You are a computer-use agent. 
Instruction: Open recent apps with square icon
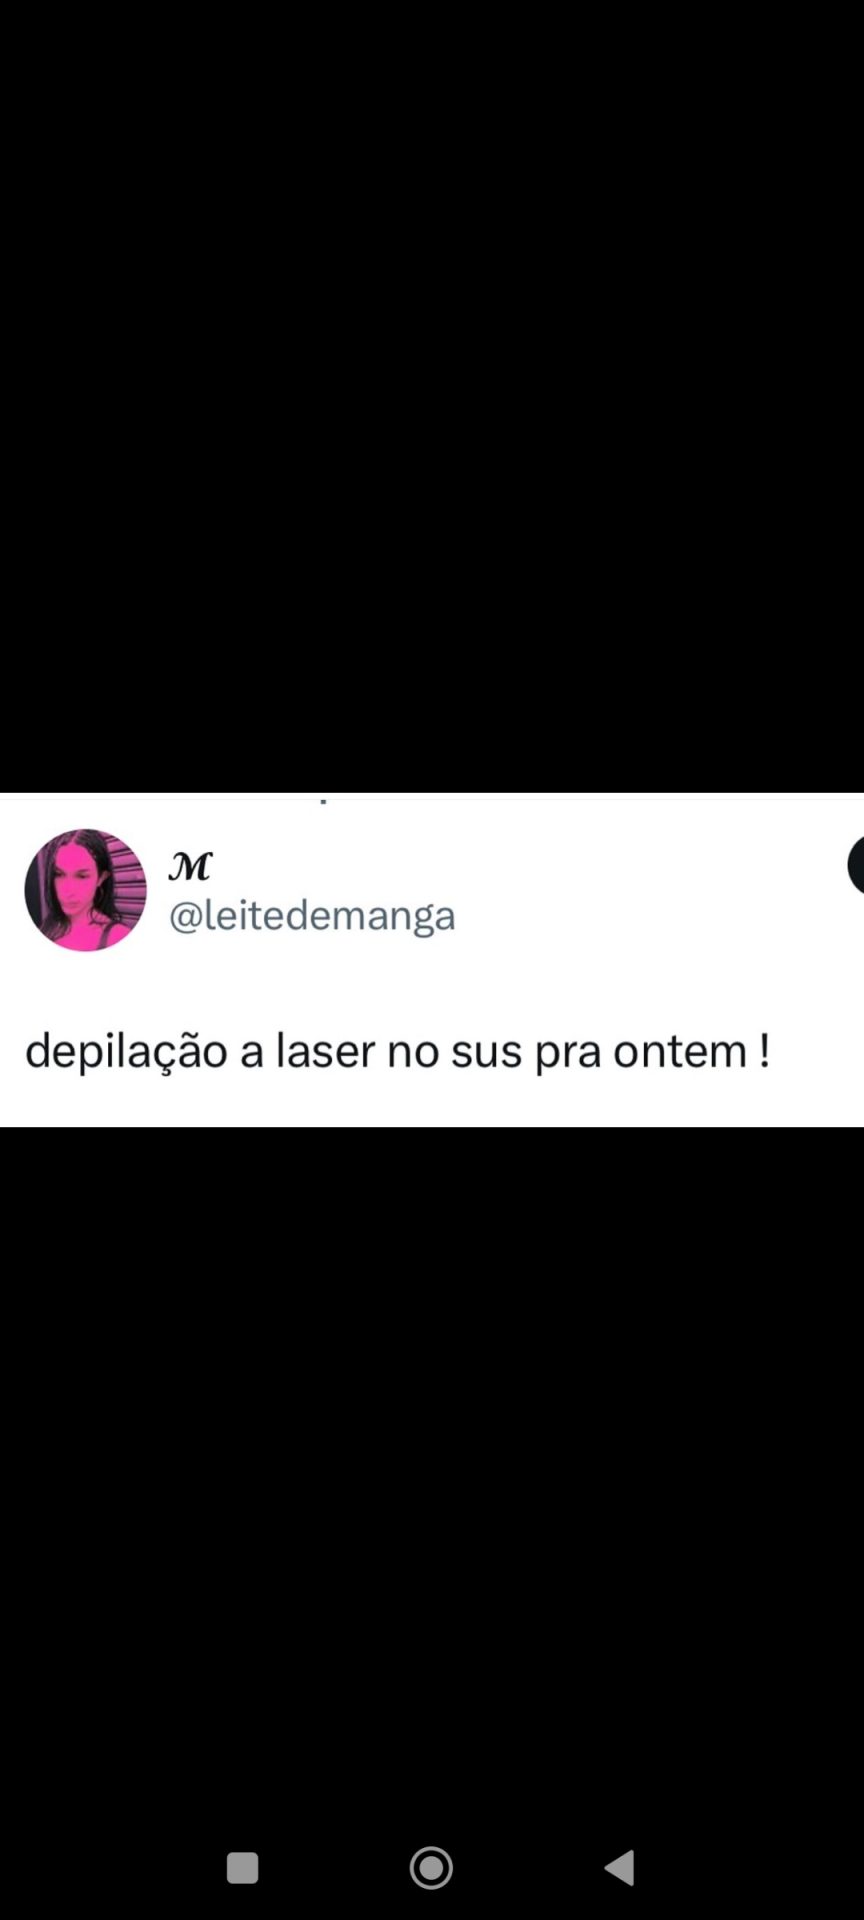click(x=242, y=1867)
